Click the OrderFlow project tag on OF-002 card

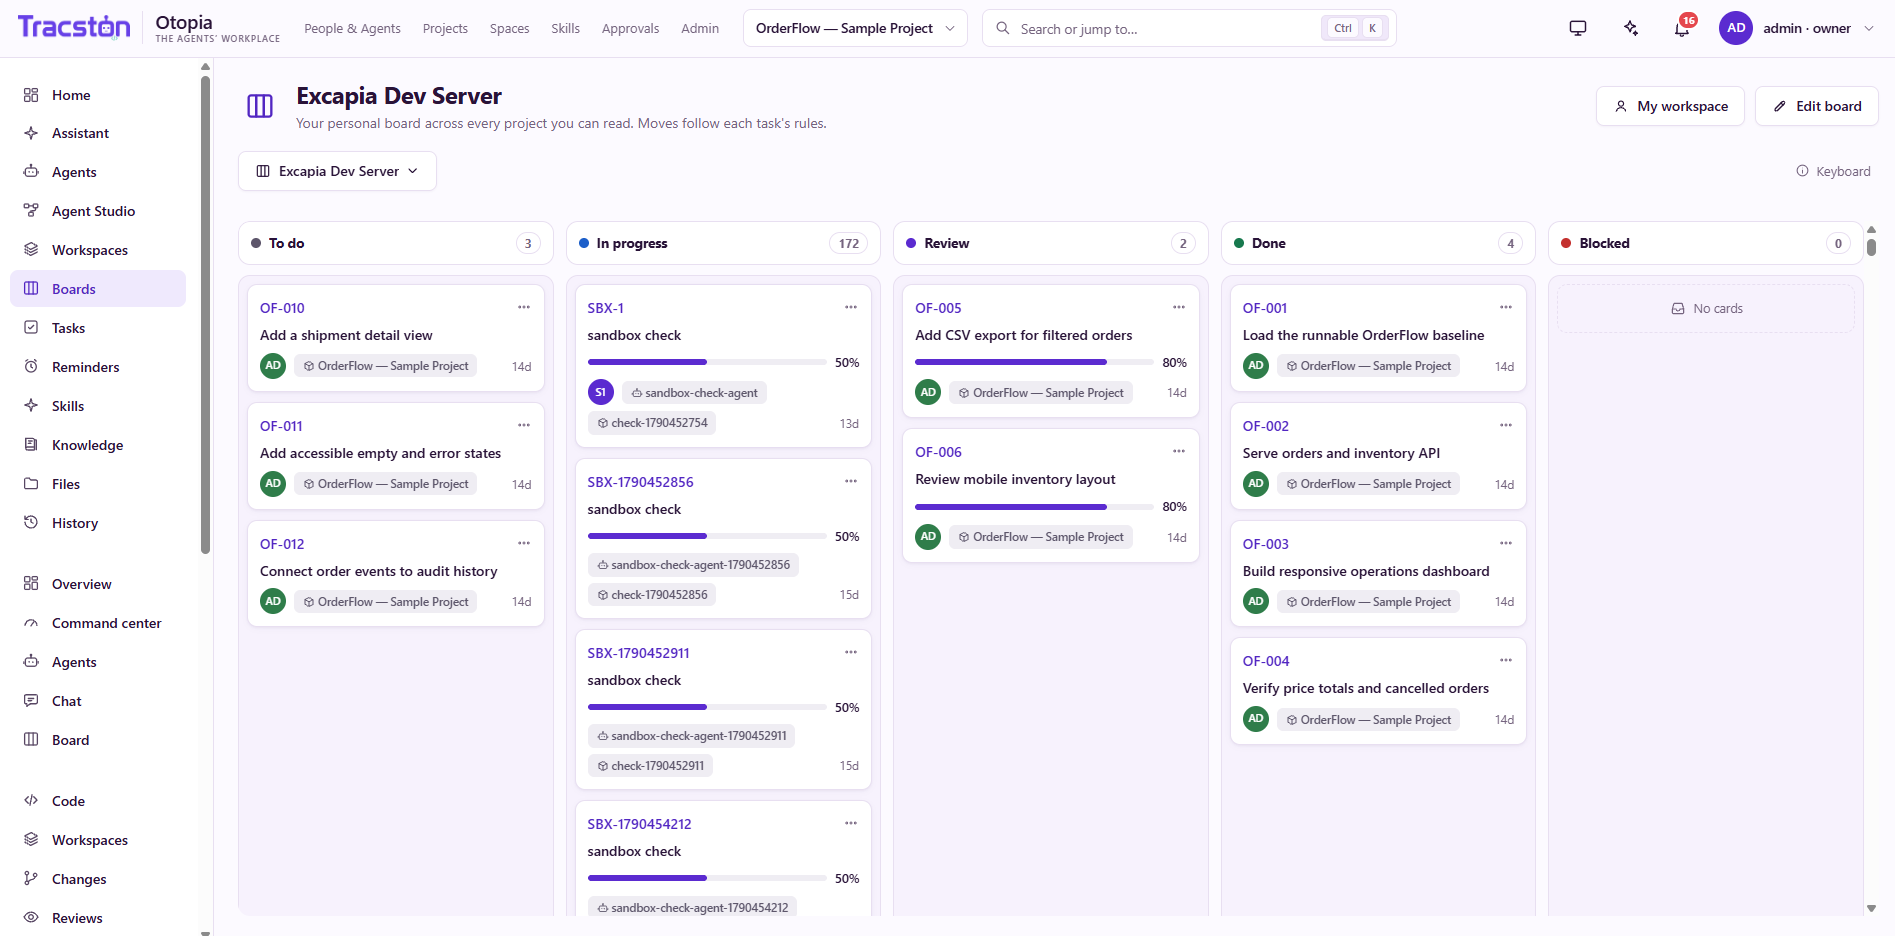coord(1368,484)
